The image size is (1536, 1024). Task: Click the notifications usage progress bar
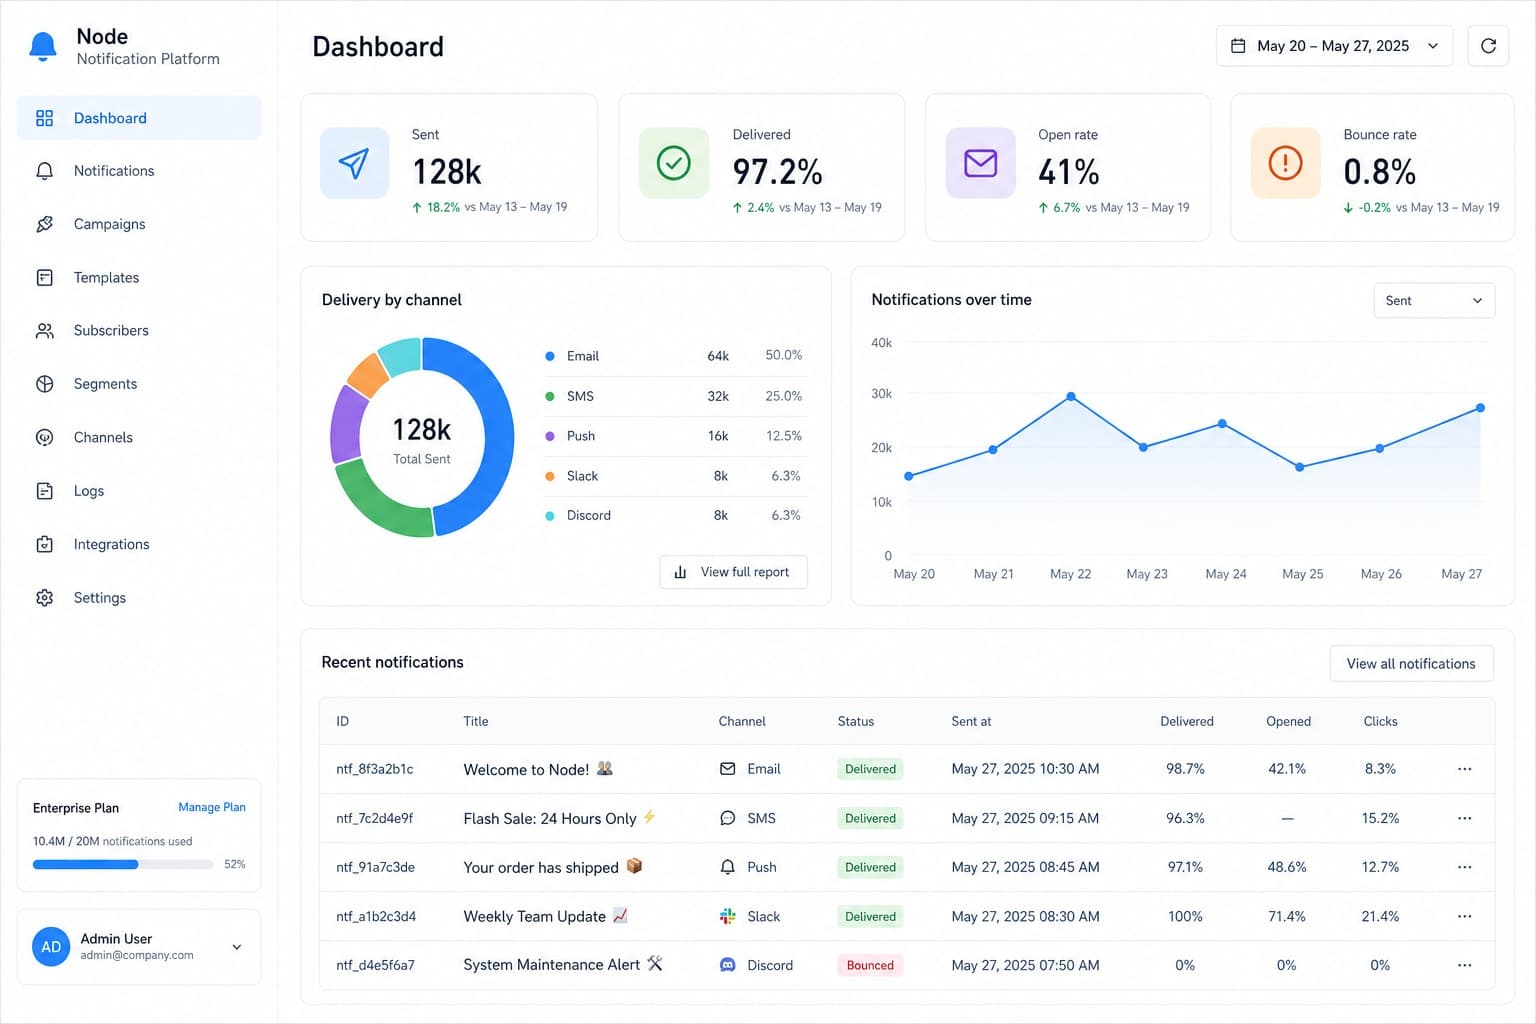[x=122, y=864]
